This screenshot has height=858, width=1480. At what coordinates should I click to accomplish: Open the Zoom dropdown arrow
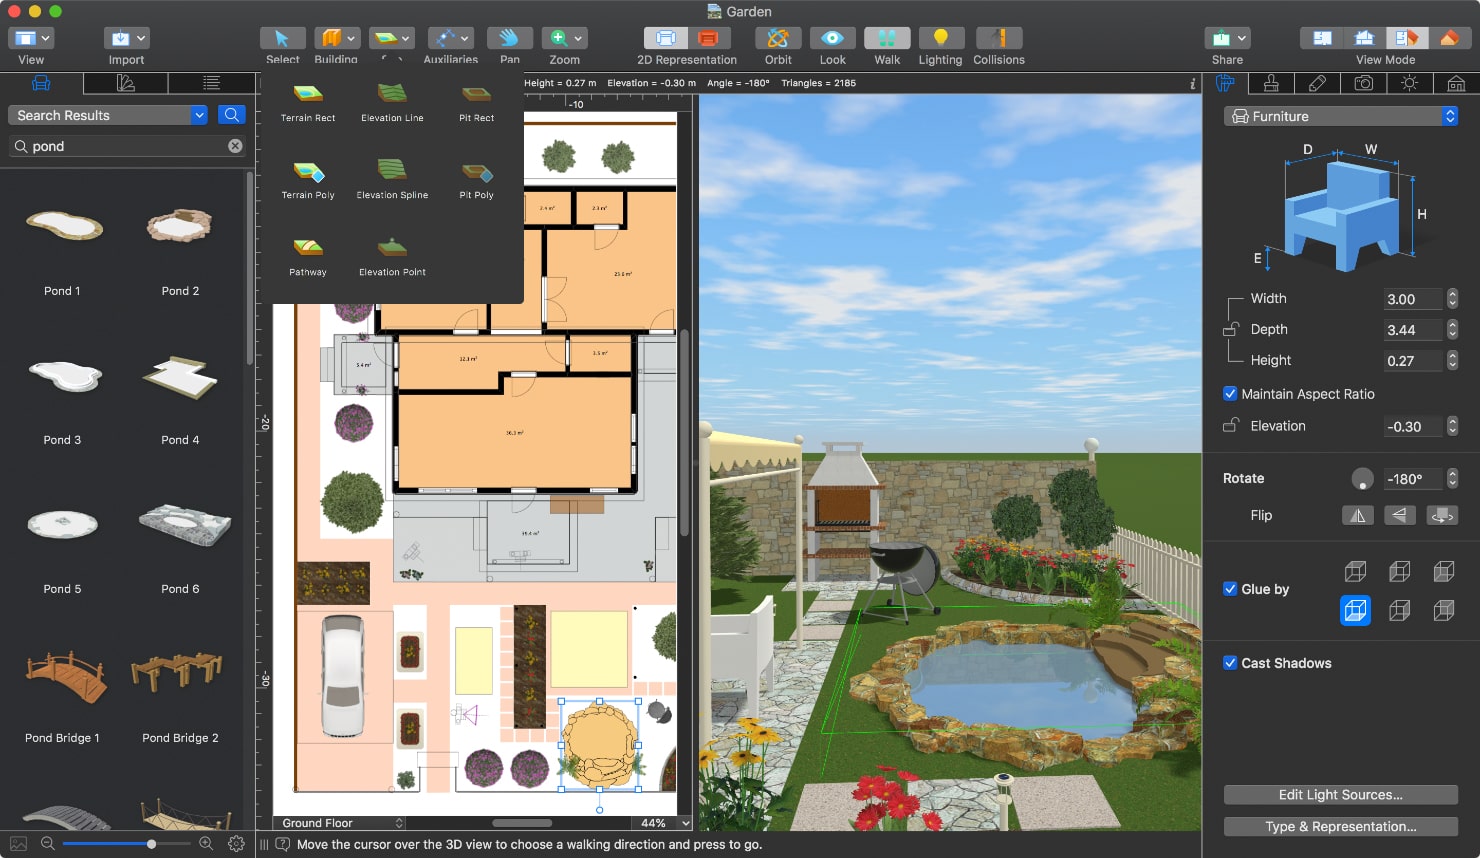(578, 38)
